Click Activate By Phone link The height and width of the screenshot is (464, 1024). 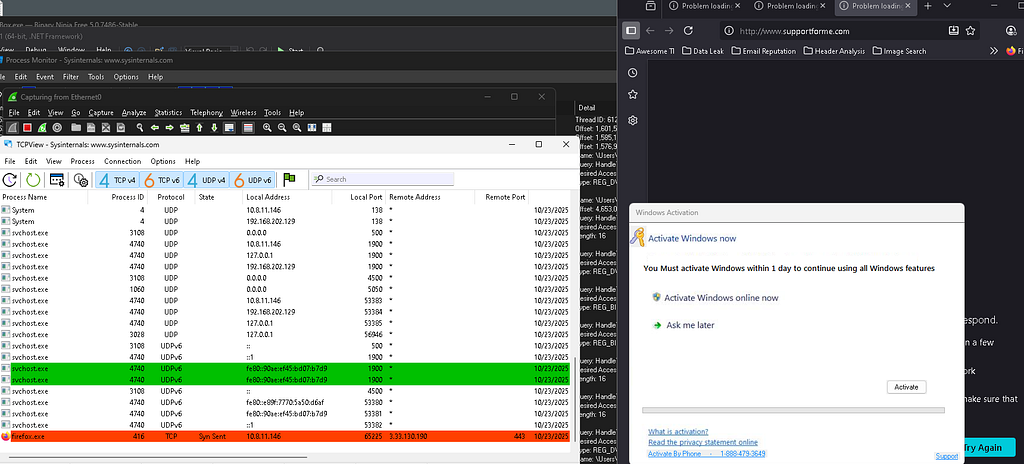(x=707, y=454)
